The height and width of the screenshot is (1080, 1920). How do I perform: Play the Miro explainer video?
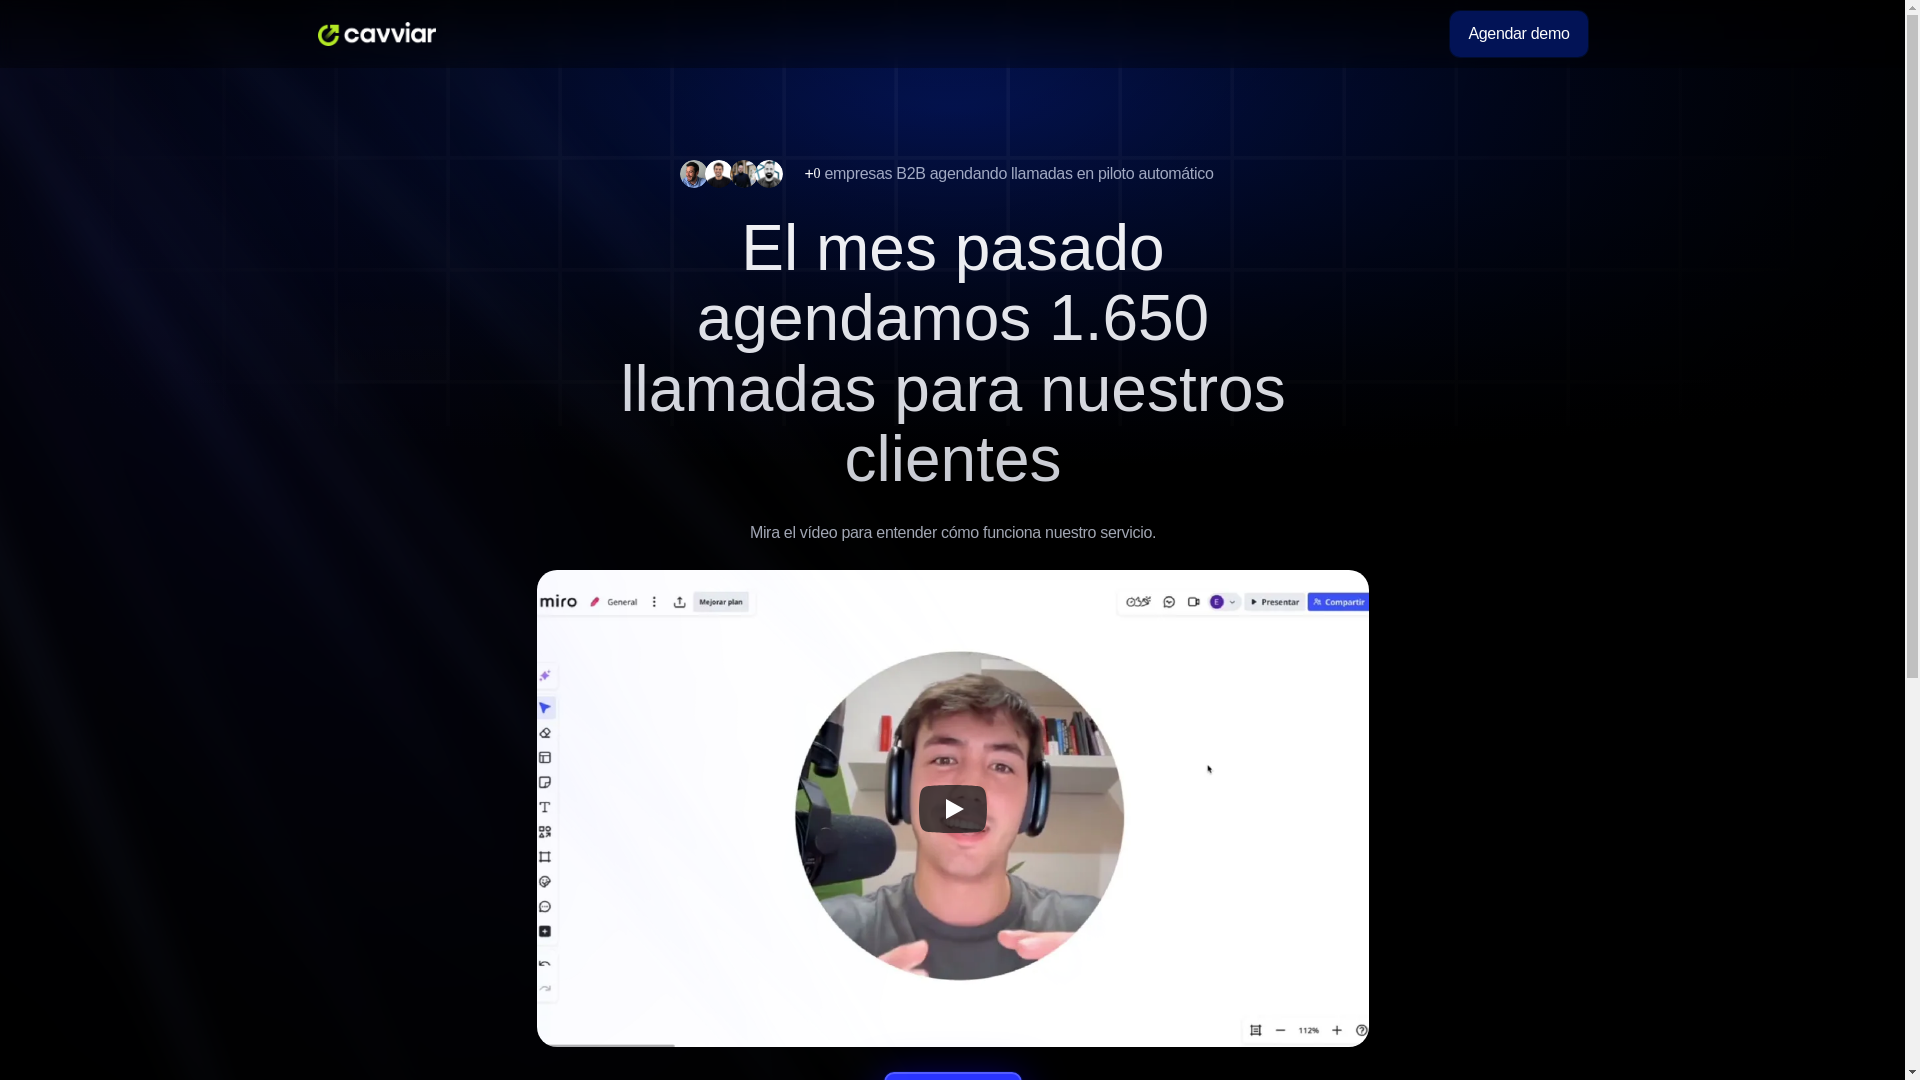point(952,808)
